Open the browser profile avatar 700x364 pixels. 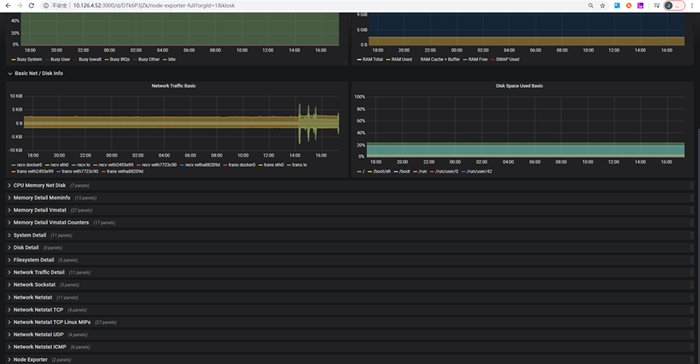coord(668,5)
